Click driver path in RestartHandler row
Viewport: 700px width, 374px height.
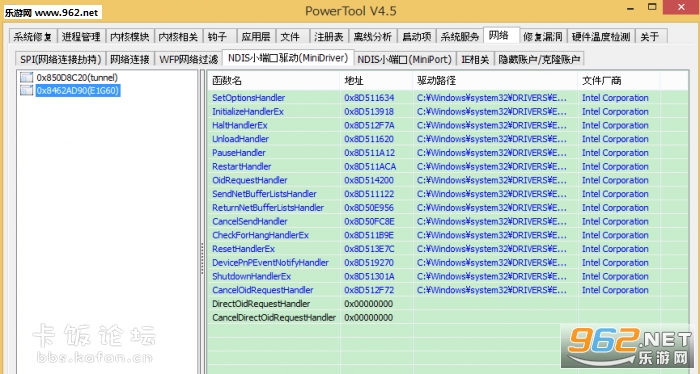point(492,166)
